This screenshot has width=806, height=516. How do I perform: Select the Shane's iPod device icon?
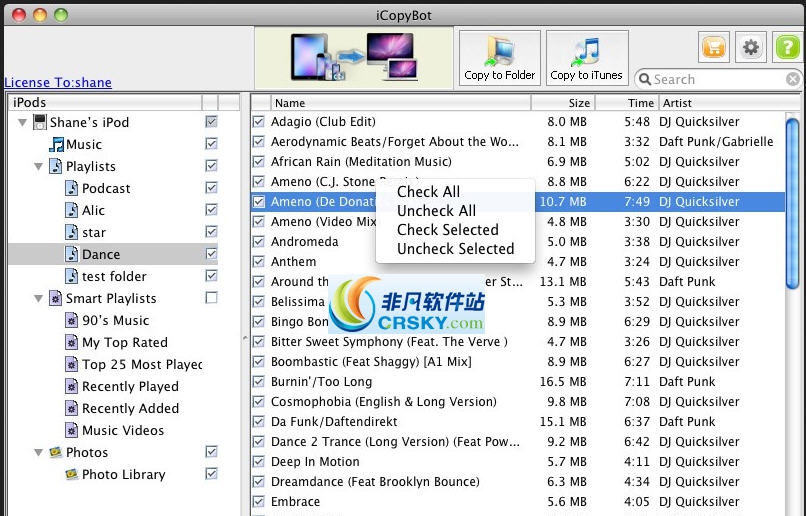(x=40, y=122)
